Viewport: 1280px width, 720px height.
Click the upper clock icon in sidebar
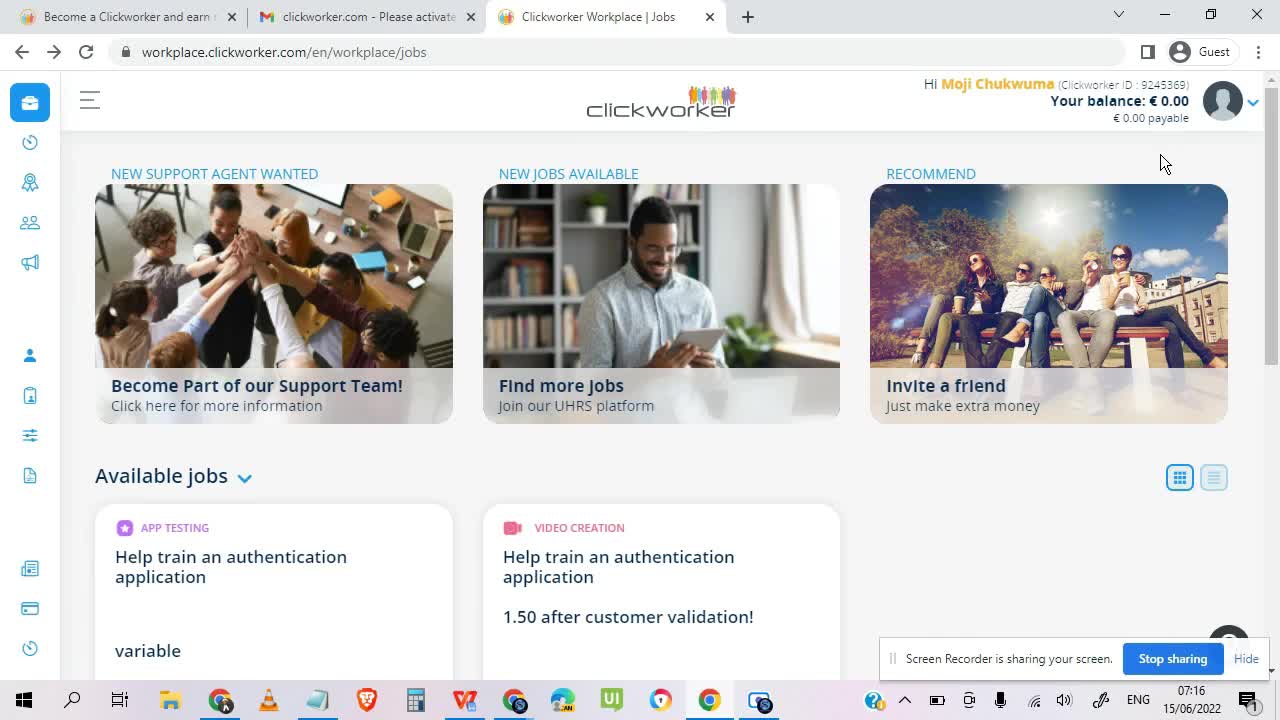(30, 143)
